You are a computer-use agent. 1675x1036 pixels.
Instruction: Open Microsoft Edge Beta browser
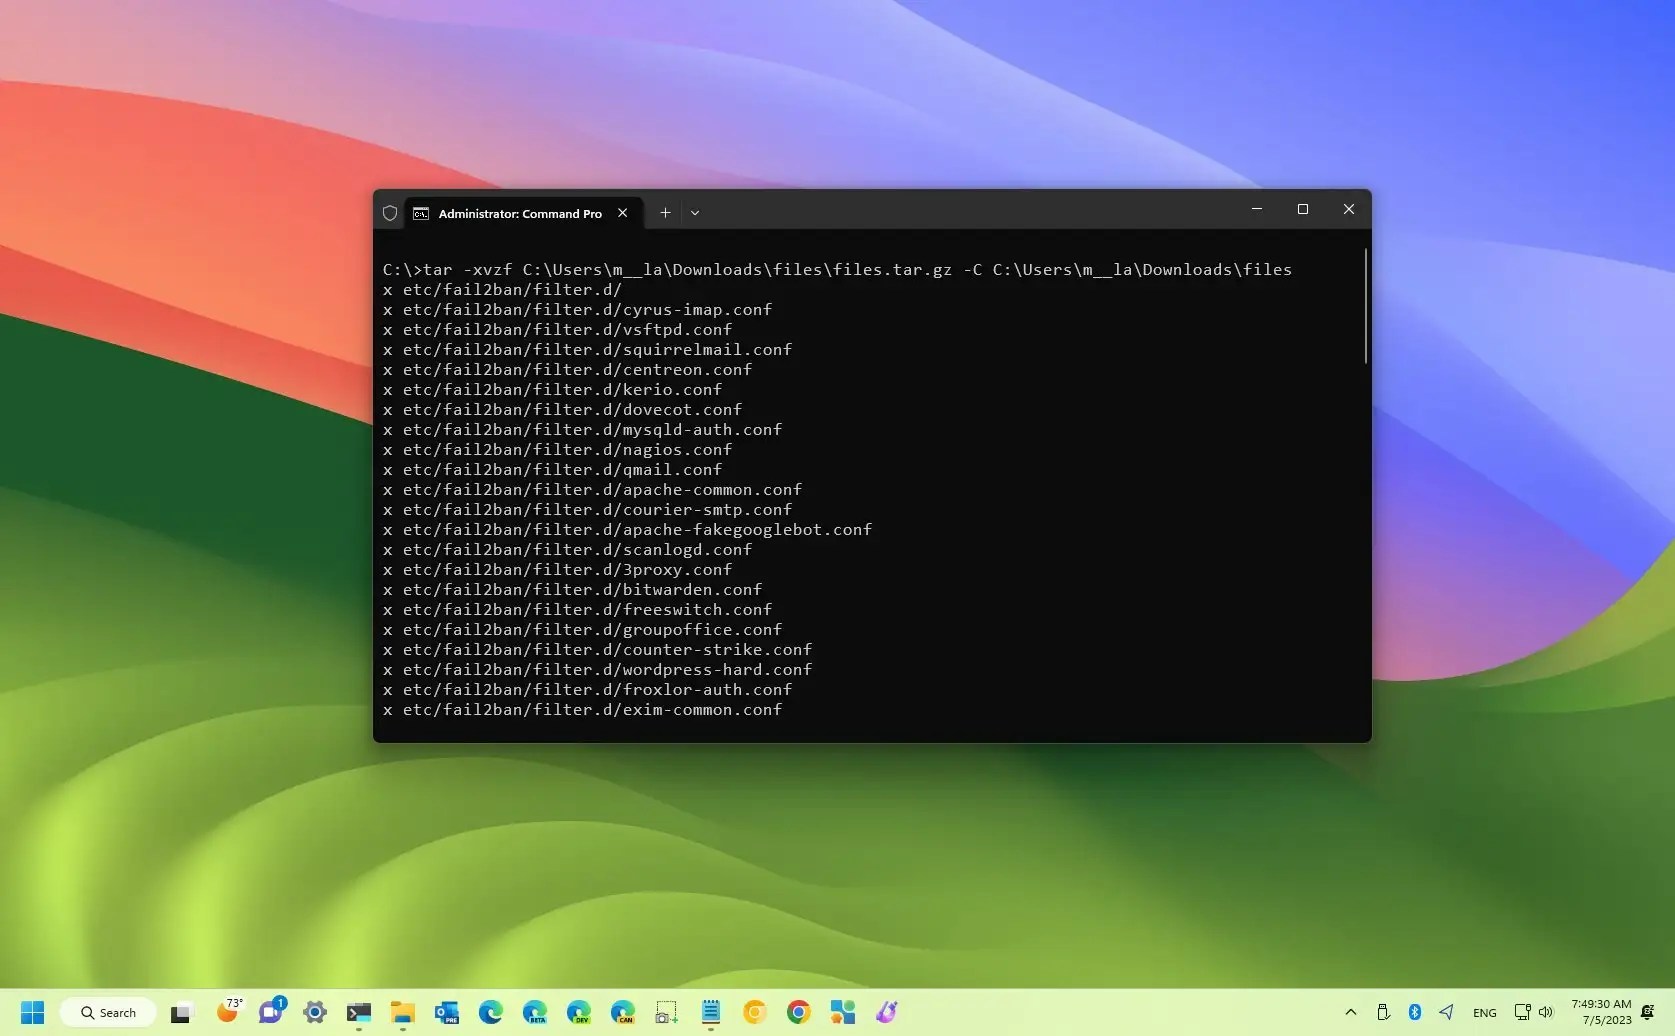[535, 1012]
